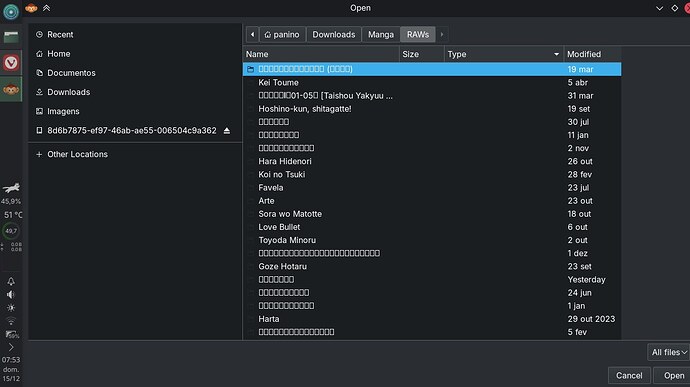The height and width of the screenshot is (387, 690).
Task: Open the notifications bell icon
Action: (11, 281)
